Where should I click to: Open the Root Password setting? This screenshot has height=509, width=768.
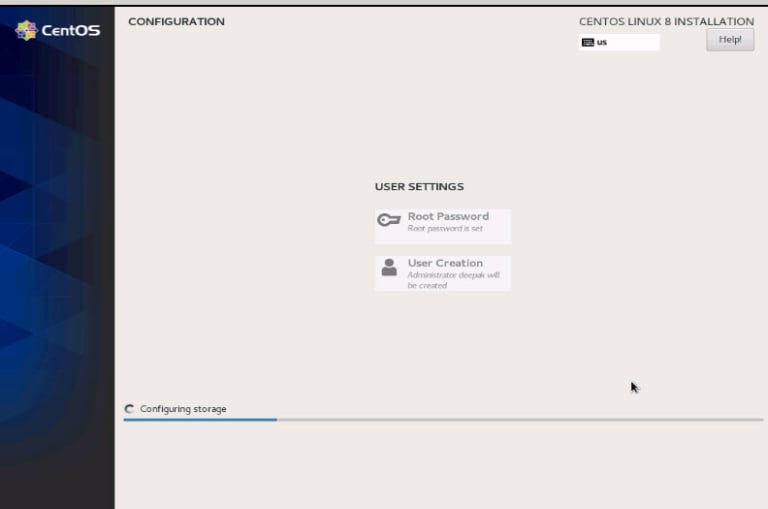tap(448, 216)
